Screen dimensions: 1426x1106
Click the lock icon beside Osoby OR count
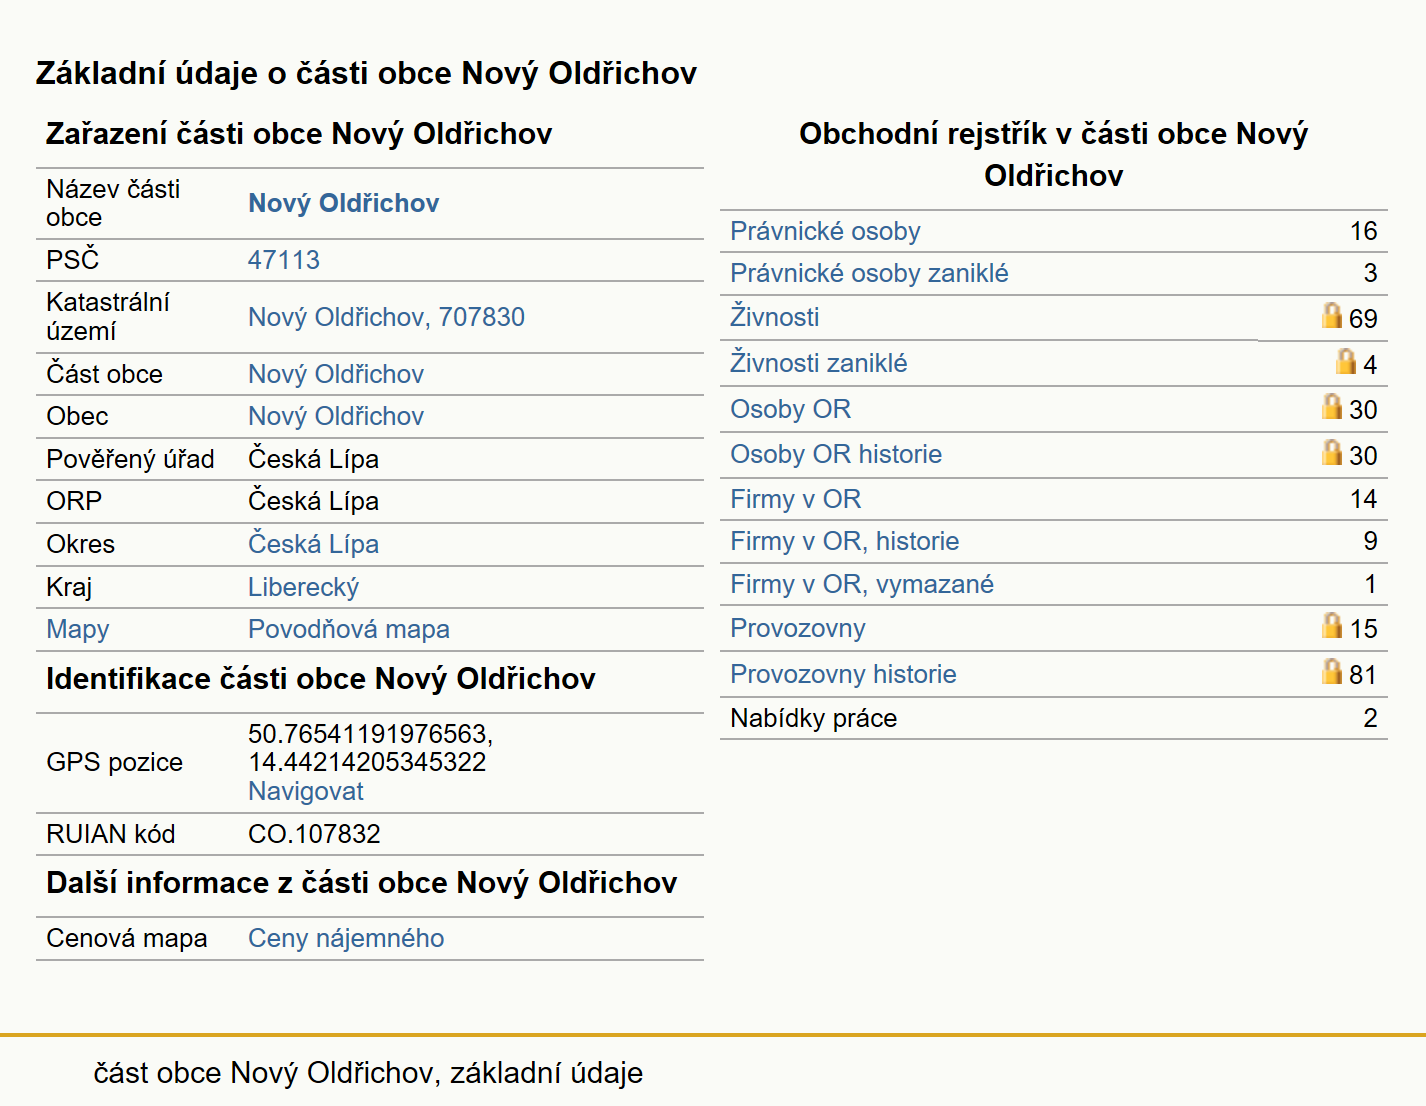[1331, 406]
